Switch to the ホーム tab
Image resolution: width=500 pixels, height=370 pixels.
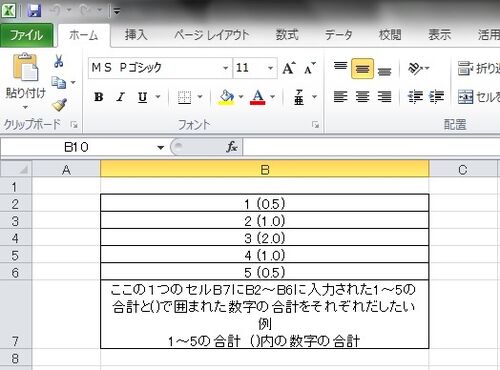point(84,35)
